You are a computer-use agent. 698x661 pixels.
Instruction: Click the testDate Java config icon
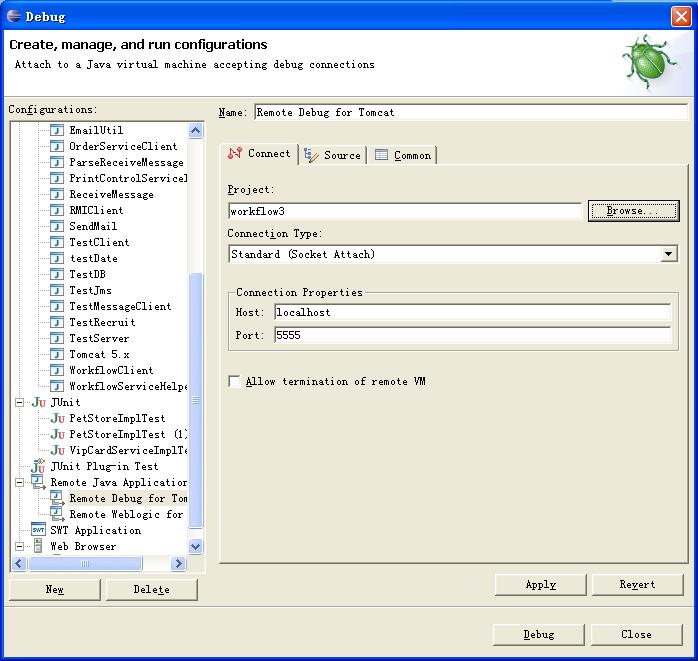click(57, 258)
